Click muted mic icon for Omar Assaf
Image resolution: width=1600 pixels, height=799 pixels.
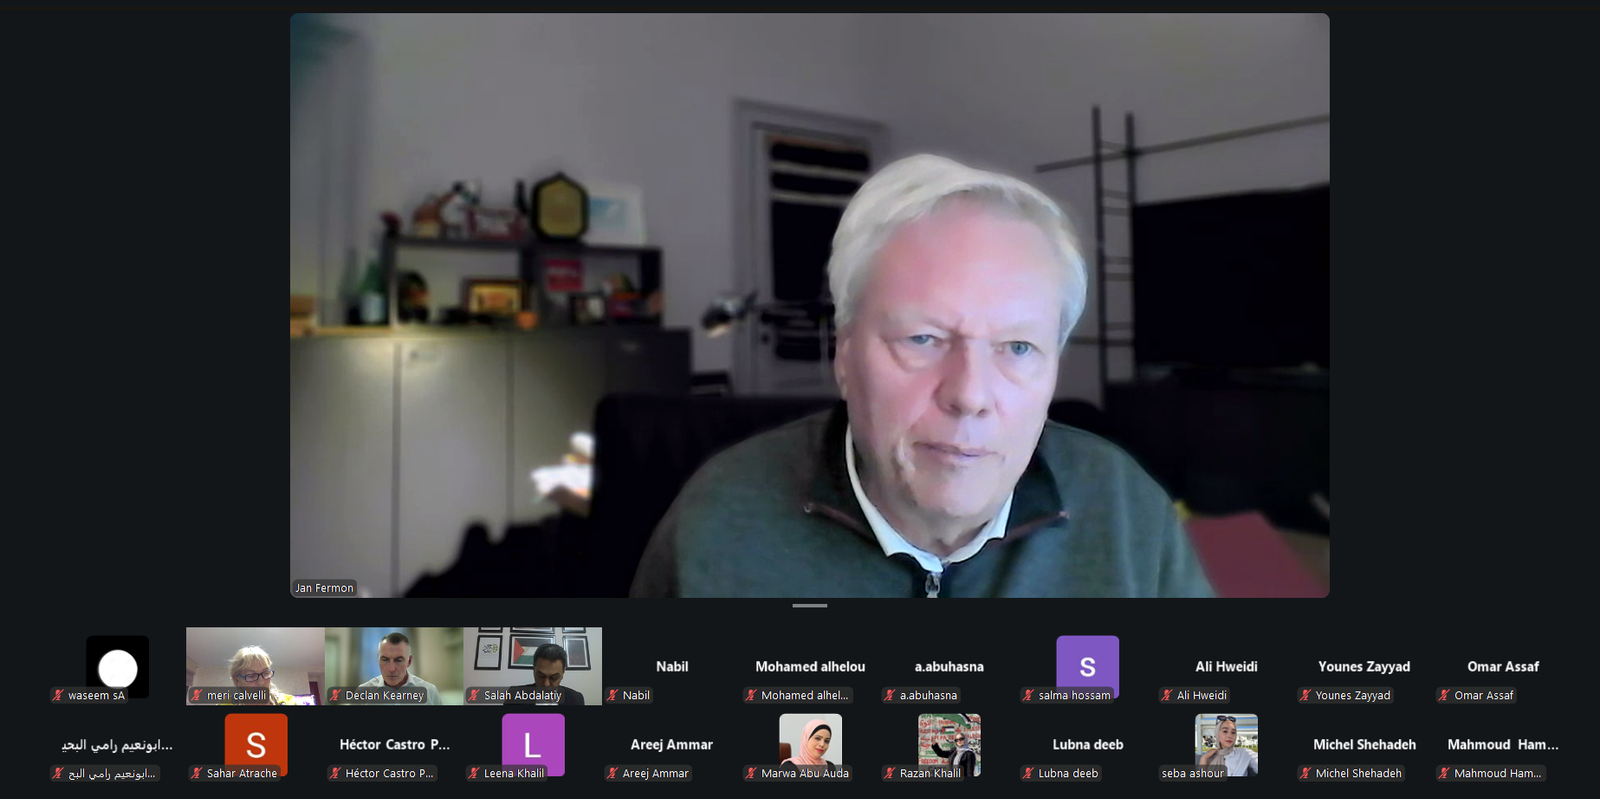[x=1444, y=695]
